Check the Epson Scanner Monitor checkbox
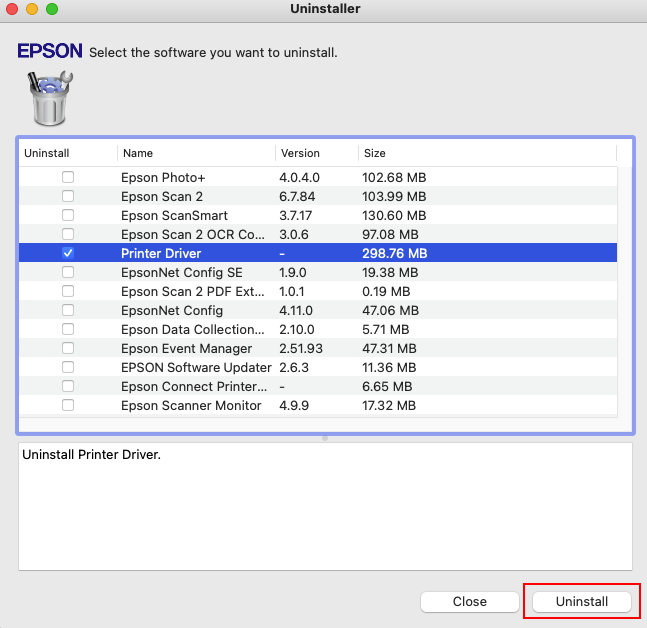 point(68,405)
